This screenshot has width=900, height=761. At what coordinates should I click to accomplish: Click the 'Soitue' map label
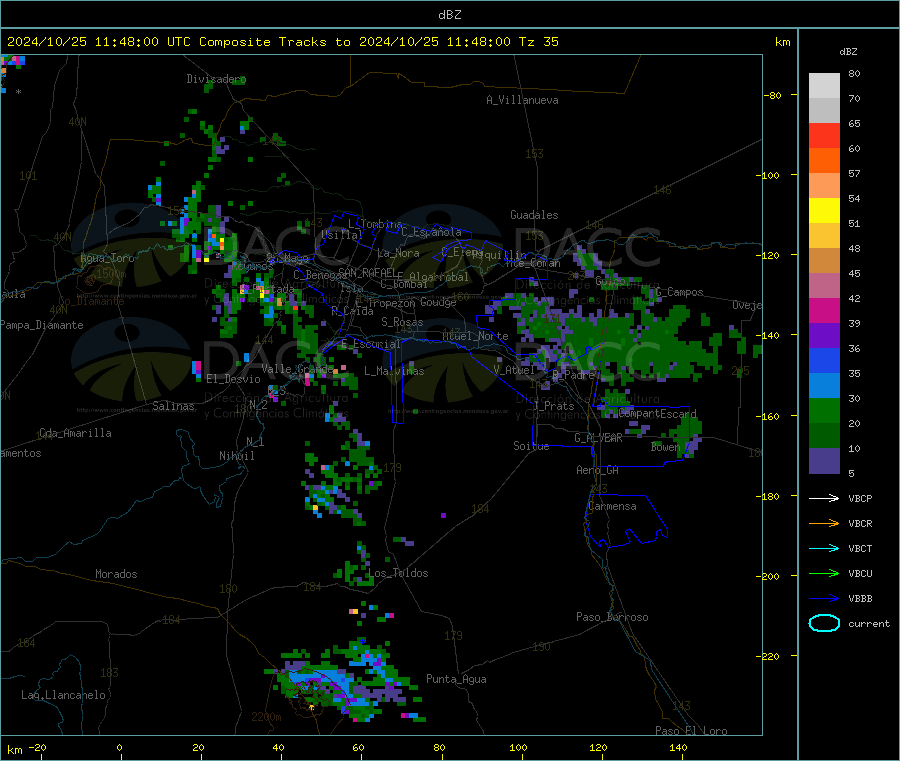[x=531, y=446]
